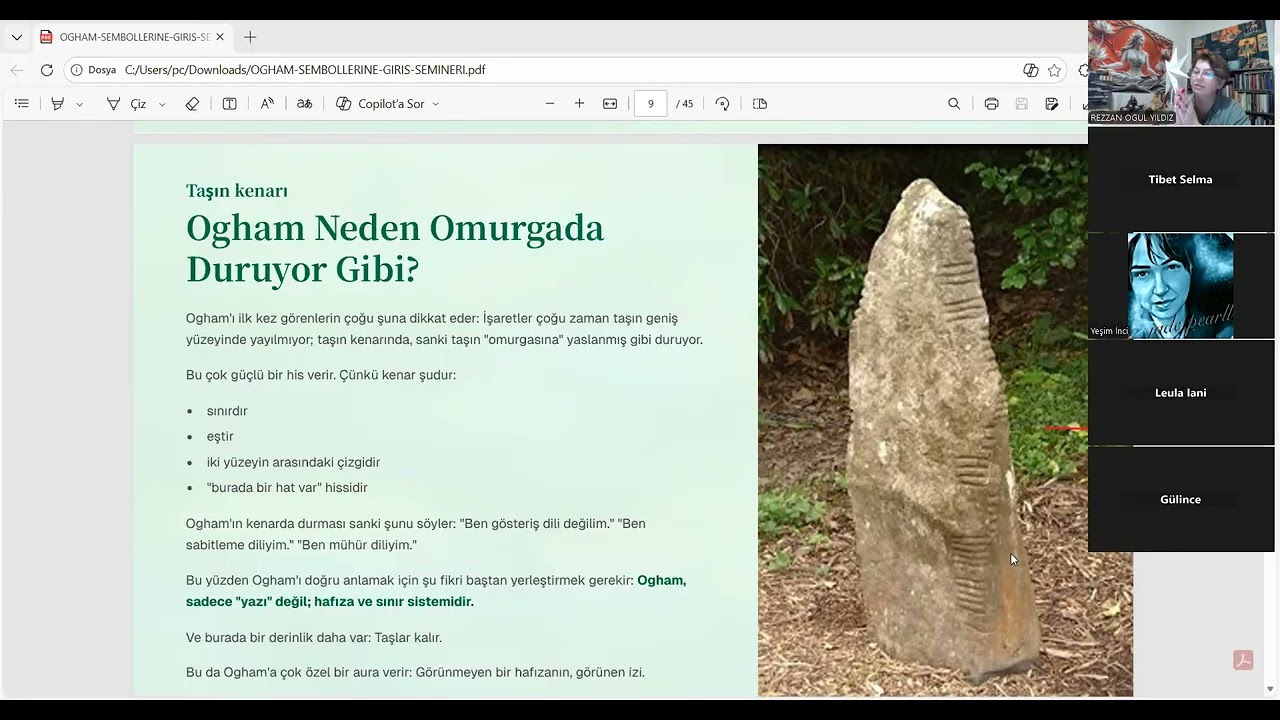Close the OGHAM PDF tab
The image size is (1280, 720).
click(220, 37)
